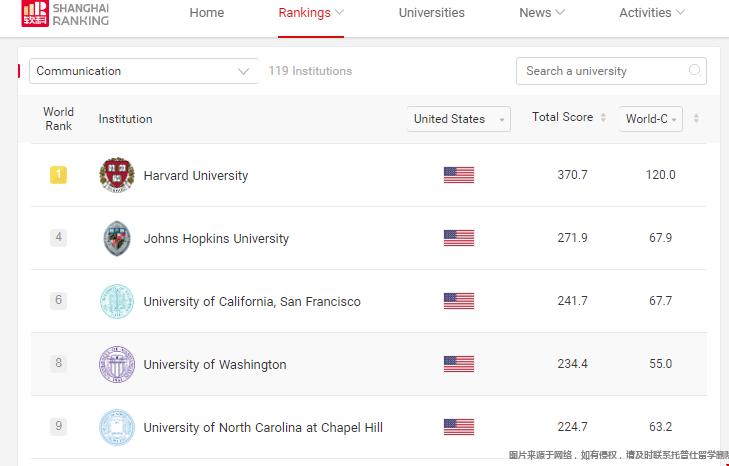Open the Communication subject dropdown
The image size is (729, 466).
[x=144, y=71]
